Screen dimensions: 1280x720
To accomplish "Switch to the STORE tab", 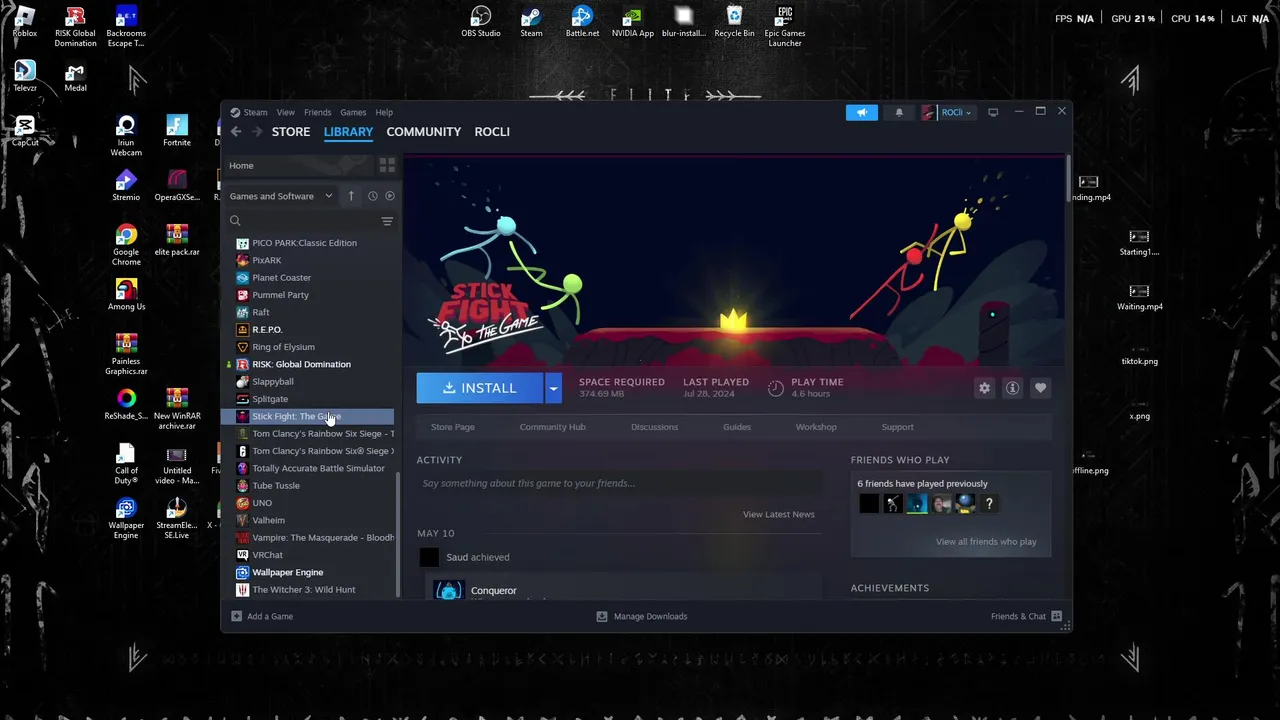I will [291, 132].
